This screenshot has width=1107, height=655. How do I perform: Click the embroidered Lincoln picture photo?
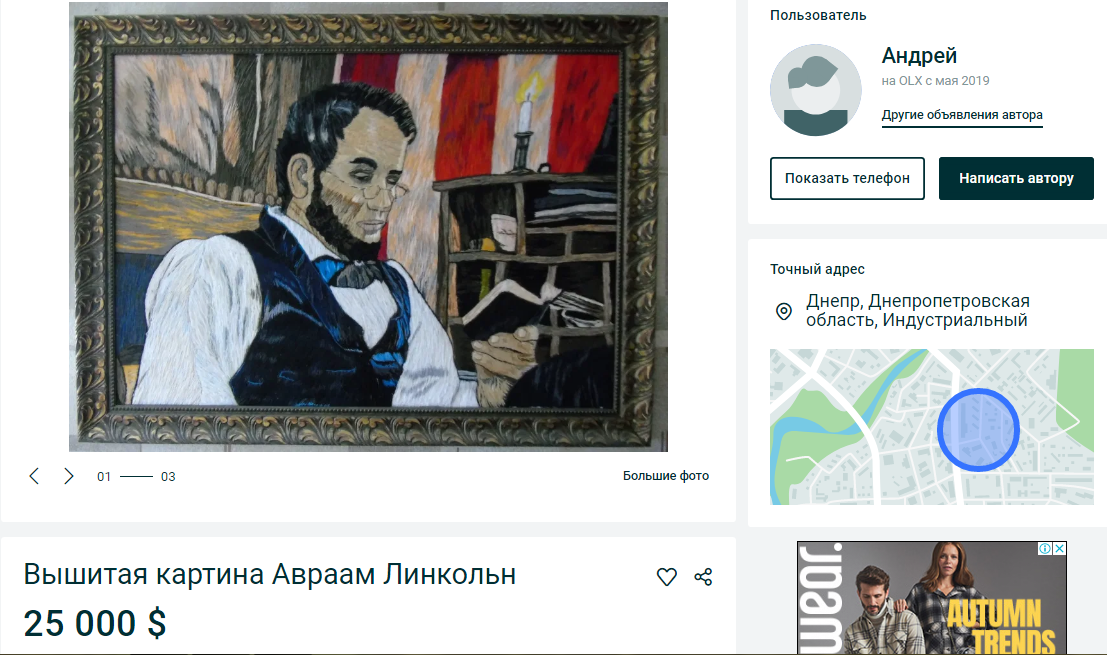tap(369, 227)
